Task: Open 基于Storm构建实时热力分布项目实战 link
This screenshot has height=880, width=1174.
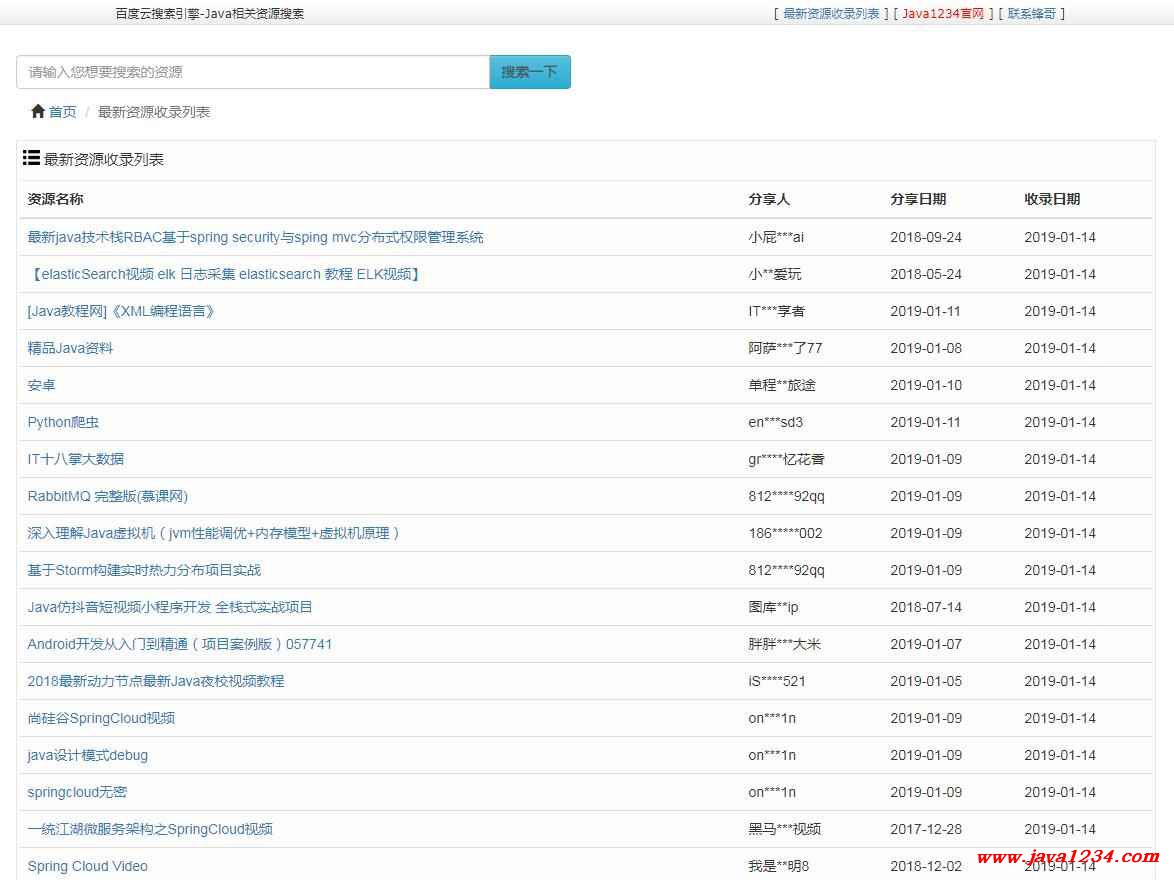Action: [144, 570]
